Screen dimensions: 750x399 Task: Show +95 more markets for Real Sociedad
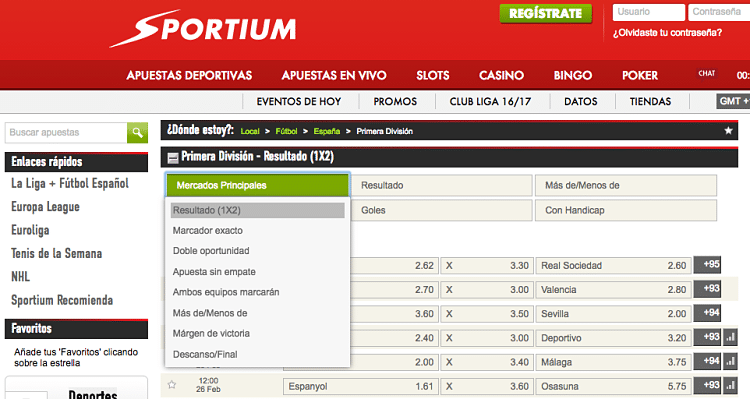707,264
